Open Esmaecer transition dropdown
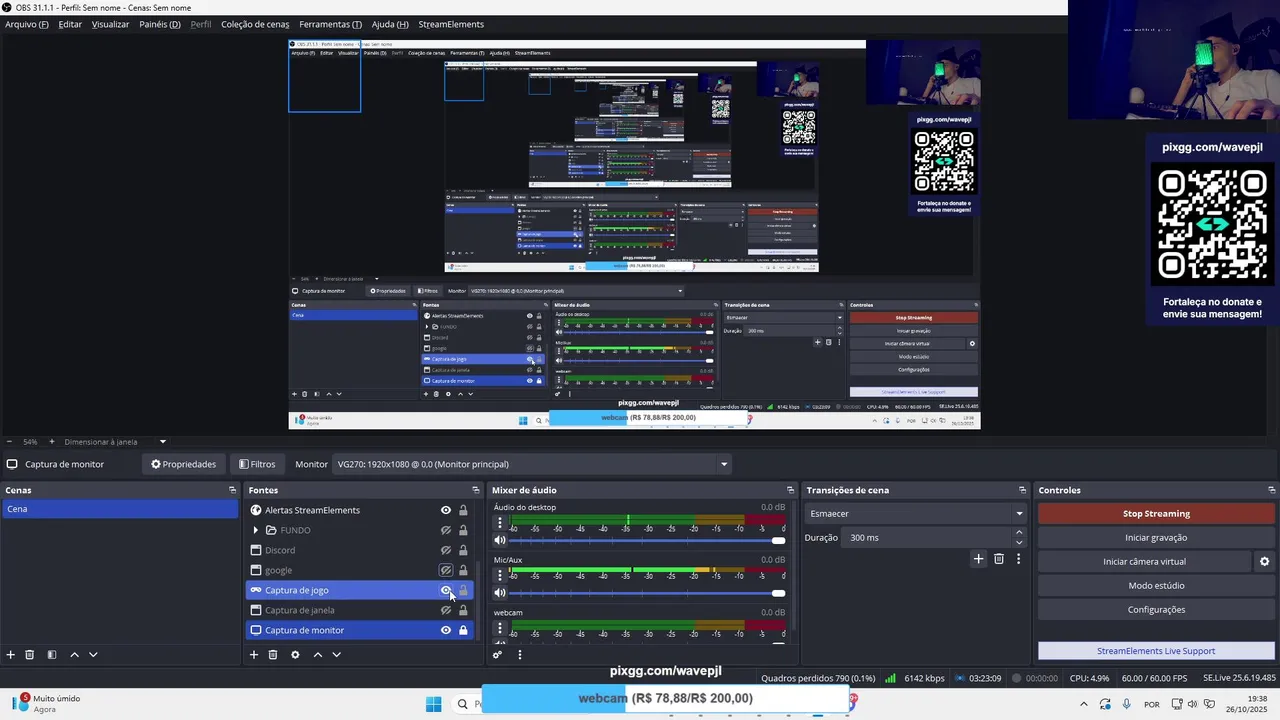The image size is (1280, 720). tap(915, 514)
